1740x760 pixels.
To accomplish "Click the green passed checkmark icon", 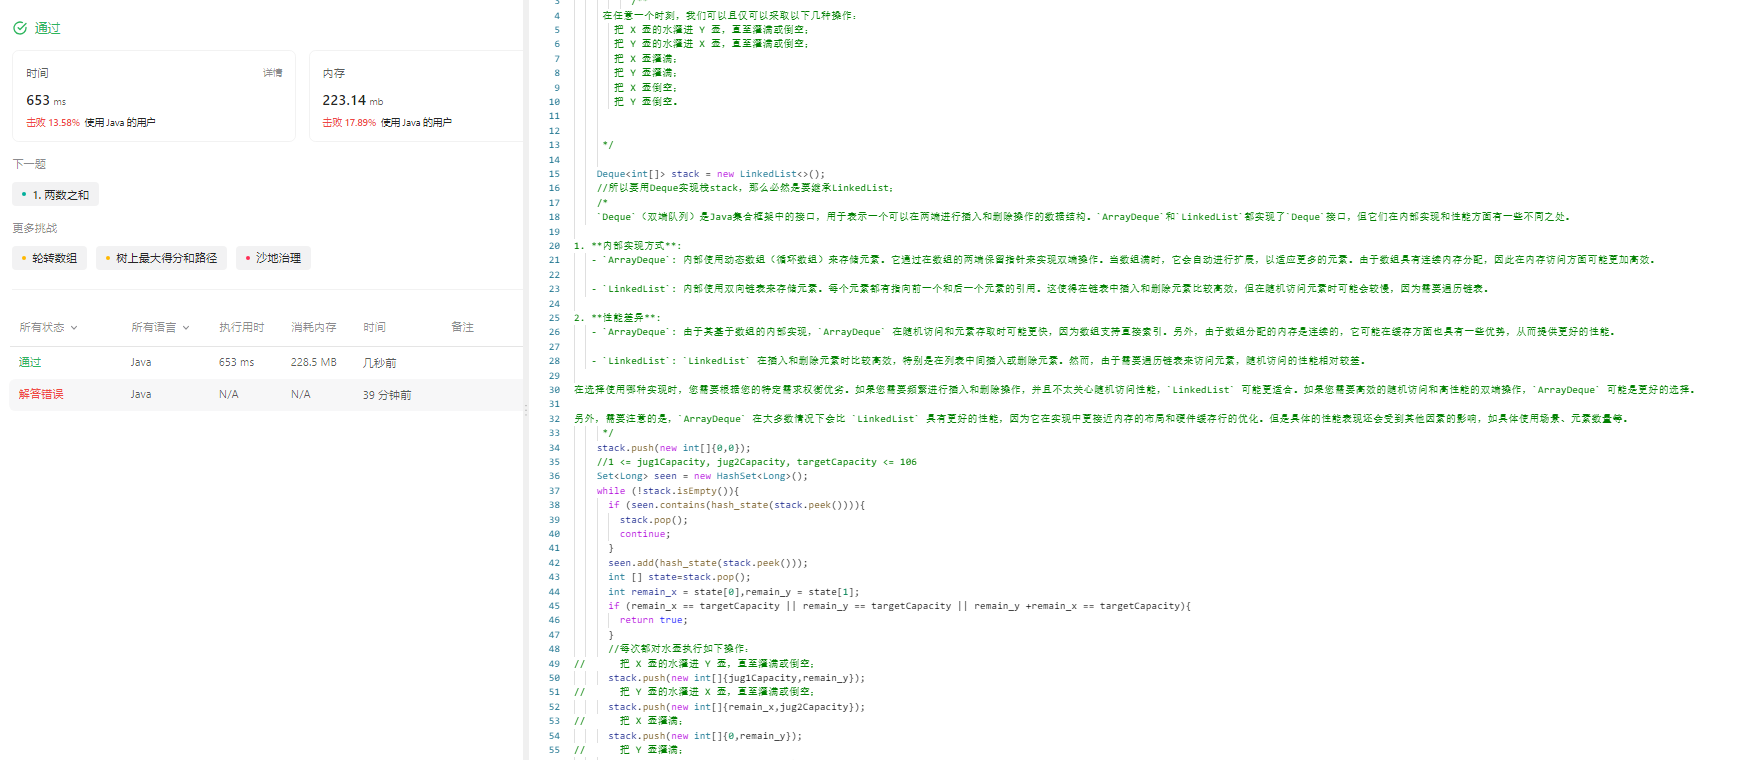I will (20, 28).
